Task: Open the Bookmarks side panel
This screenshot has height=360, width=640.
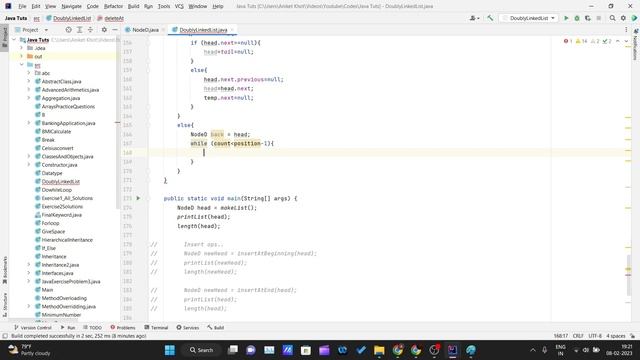Action: coord(4,270)
